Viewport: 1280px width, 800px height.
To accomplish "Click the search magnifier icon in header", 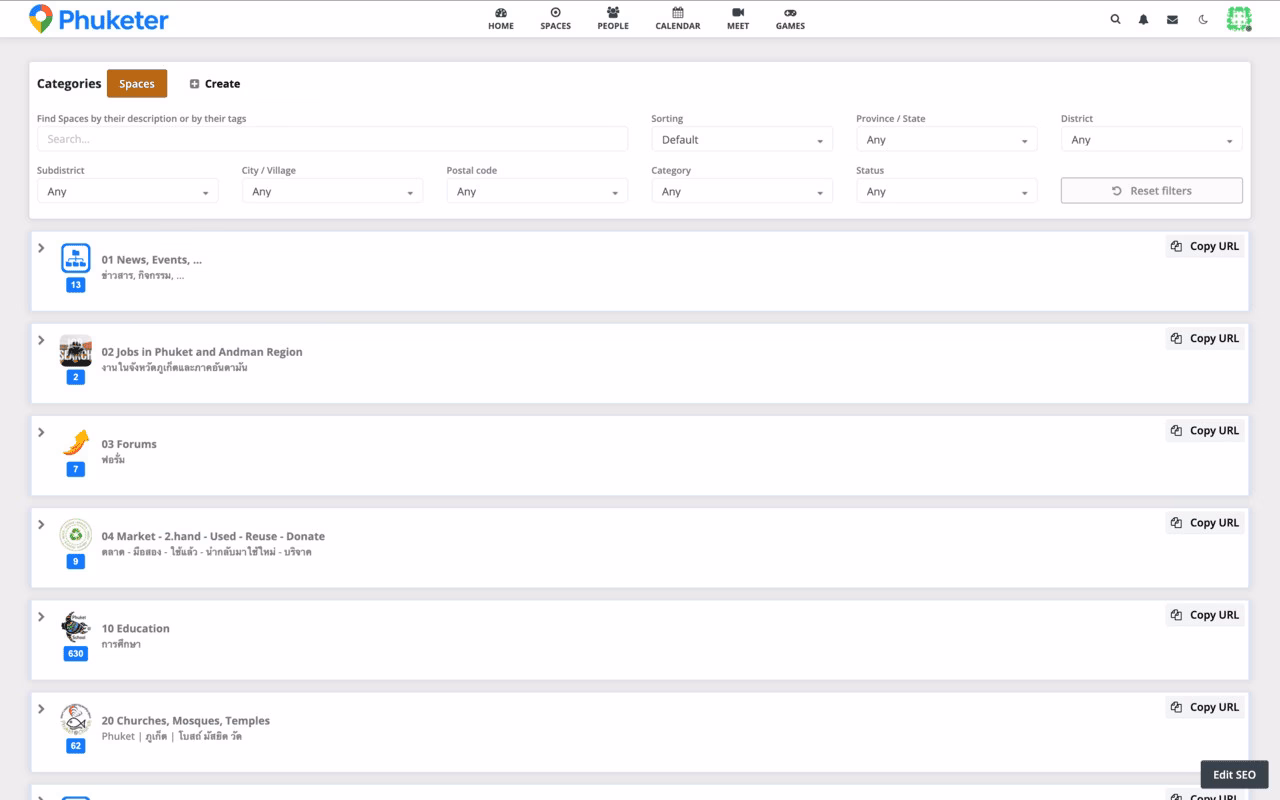I will click(1115, 19).
